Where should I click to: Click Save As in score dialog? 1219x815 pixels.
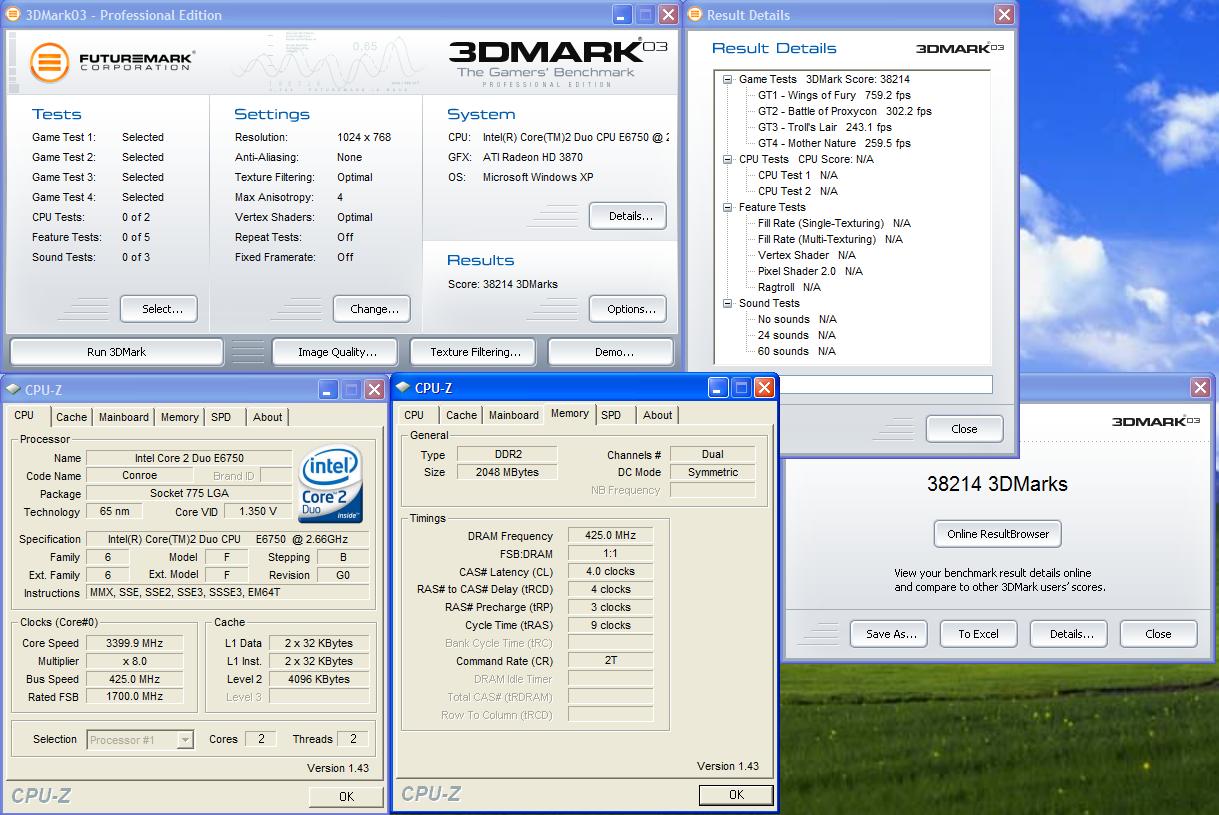(x=890, y=634)
